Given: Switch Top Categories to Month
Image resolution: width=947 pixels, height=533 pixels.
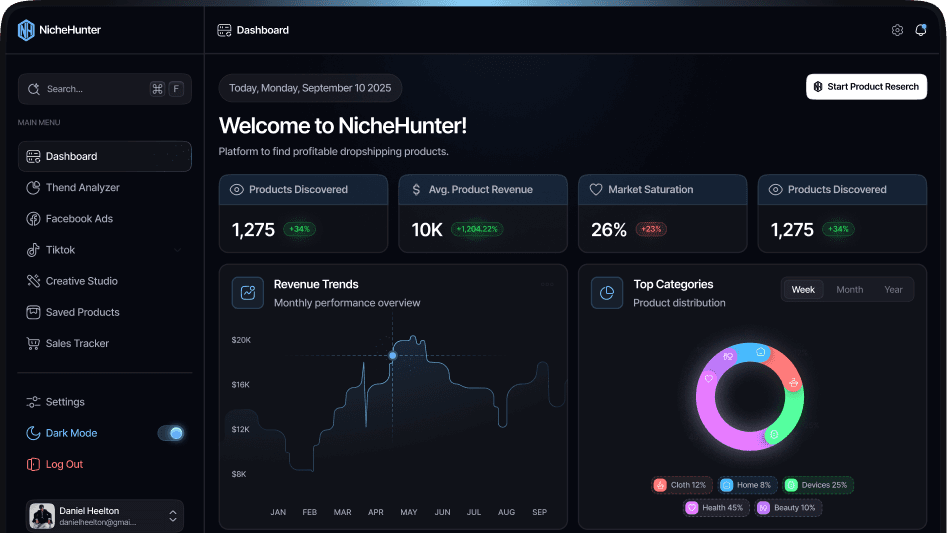Looking at the screenshot, I should (849, 290).
